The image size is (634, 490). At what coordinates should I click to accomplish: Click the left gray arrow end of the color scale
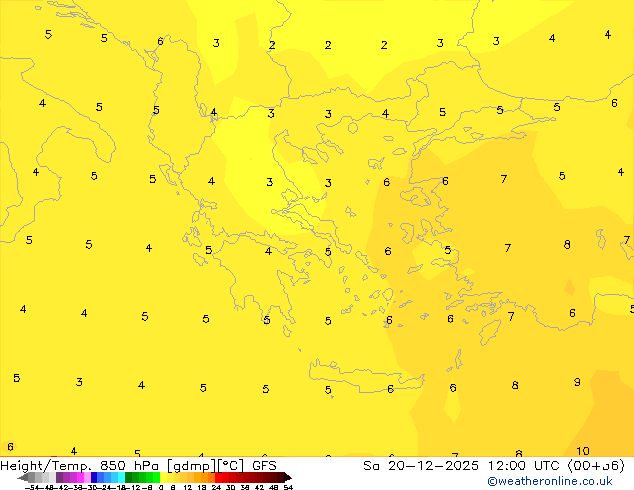(22, 477)
